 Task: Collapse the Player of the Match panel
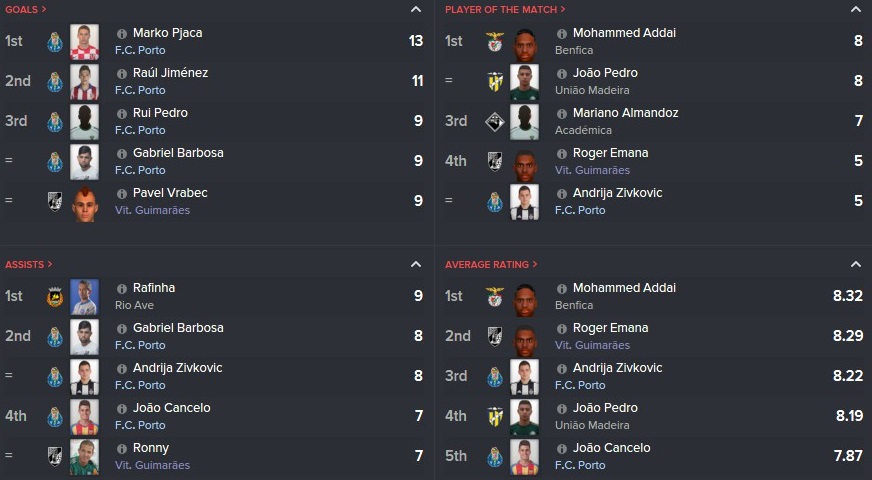point(855,9)
